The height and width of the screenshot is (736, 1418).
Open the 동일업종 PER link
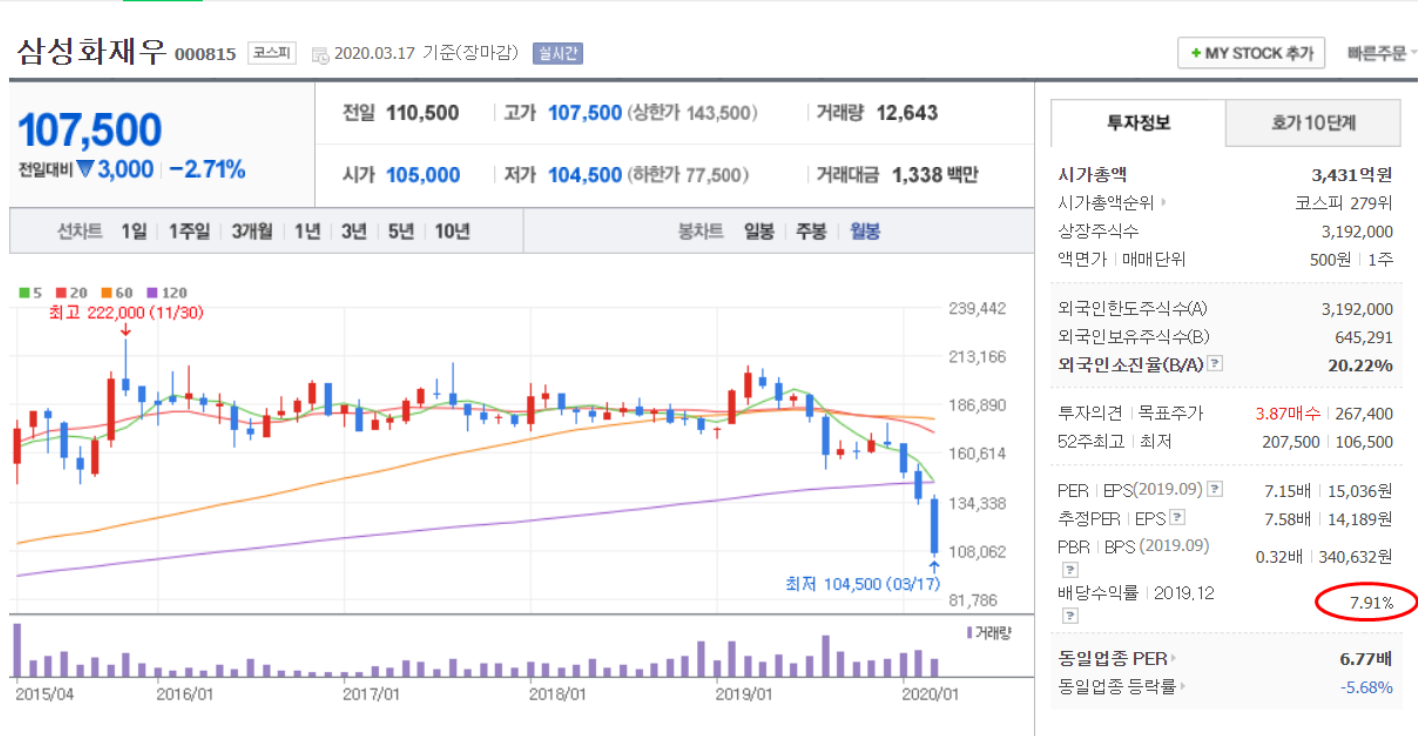pyautogui.click(x=1116, y=658)
